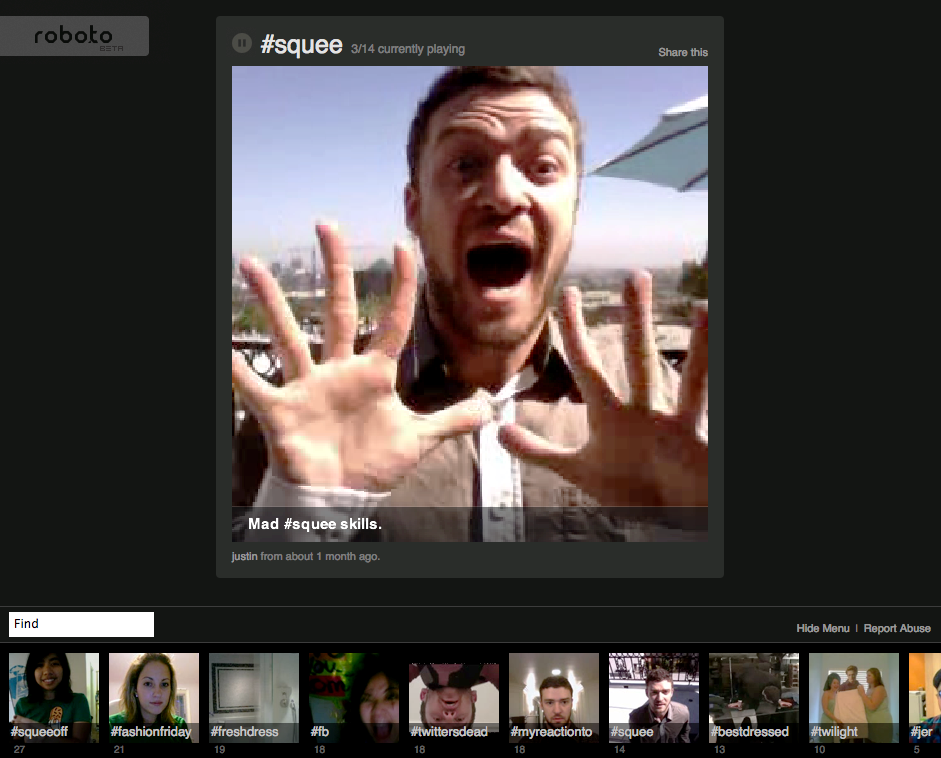The height and width of the screenshot is (758, 941).
Task: Collapse the thumbnail bar with Hide Menu
Action: [822, 628]
